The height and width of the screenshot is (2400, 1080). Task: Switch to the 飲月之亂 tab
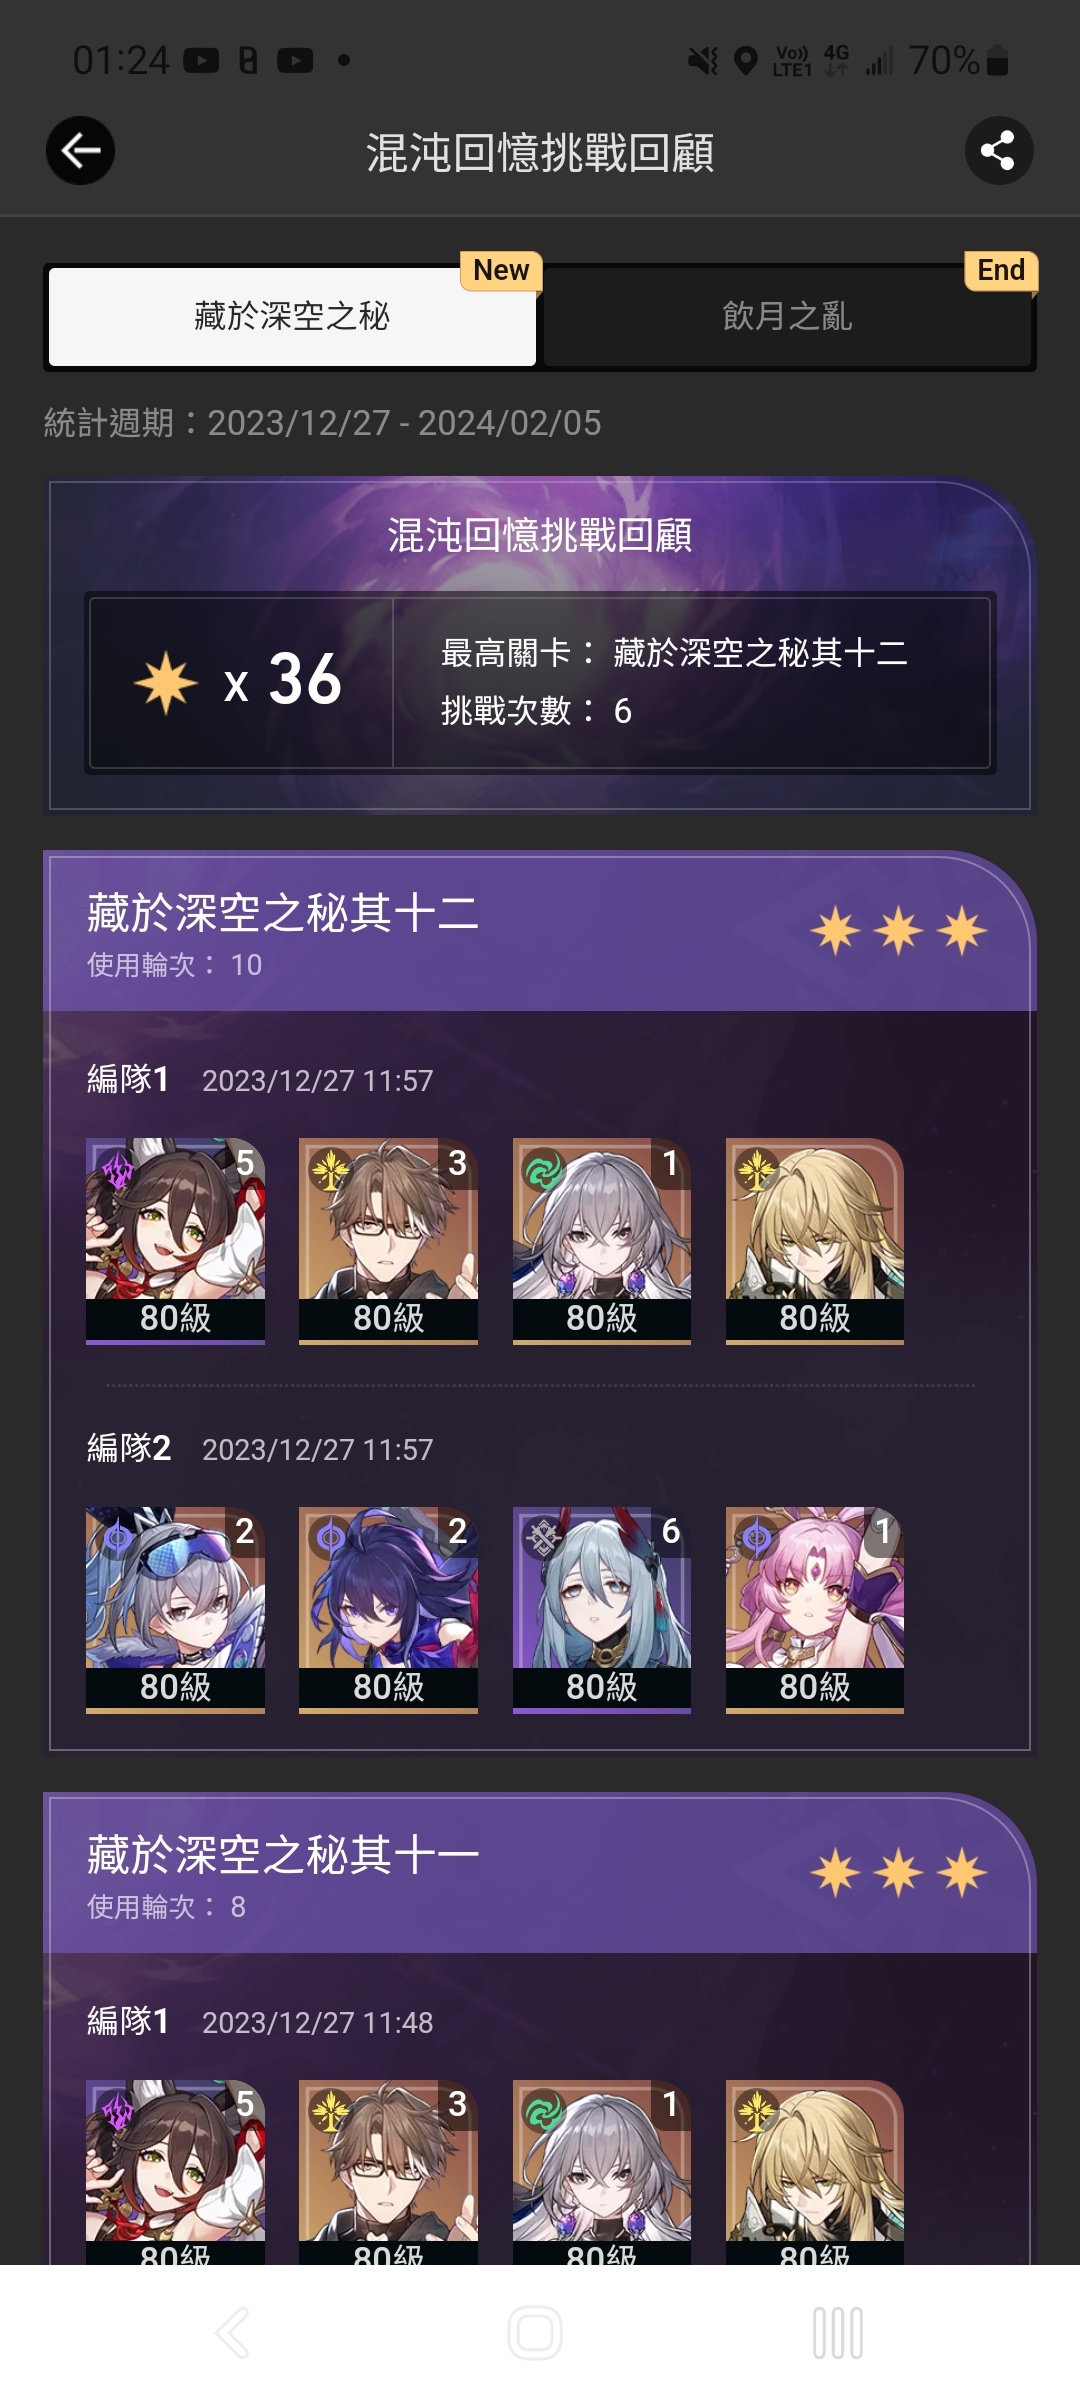tap(787, 316)
